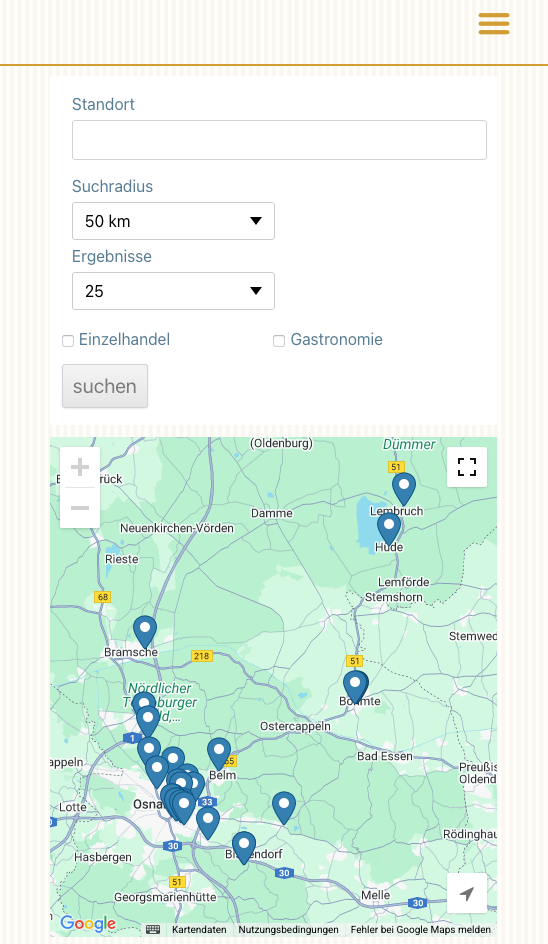Screen dimensions: 548x944
Task: Open Fehler bei Google Maps melden
Action: click(421, 930)
